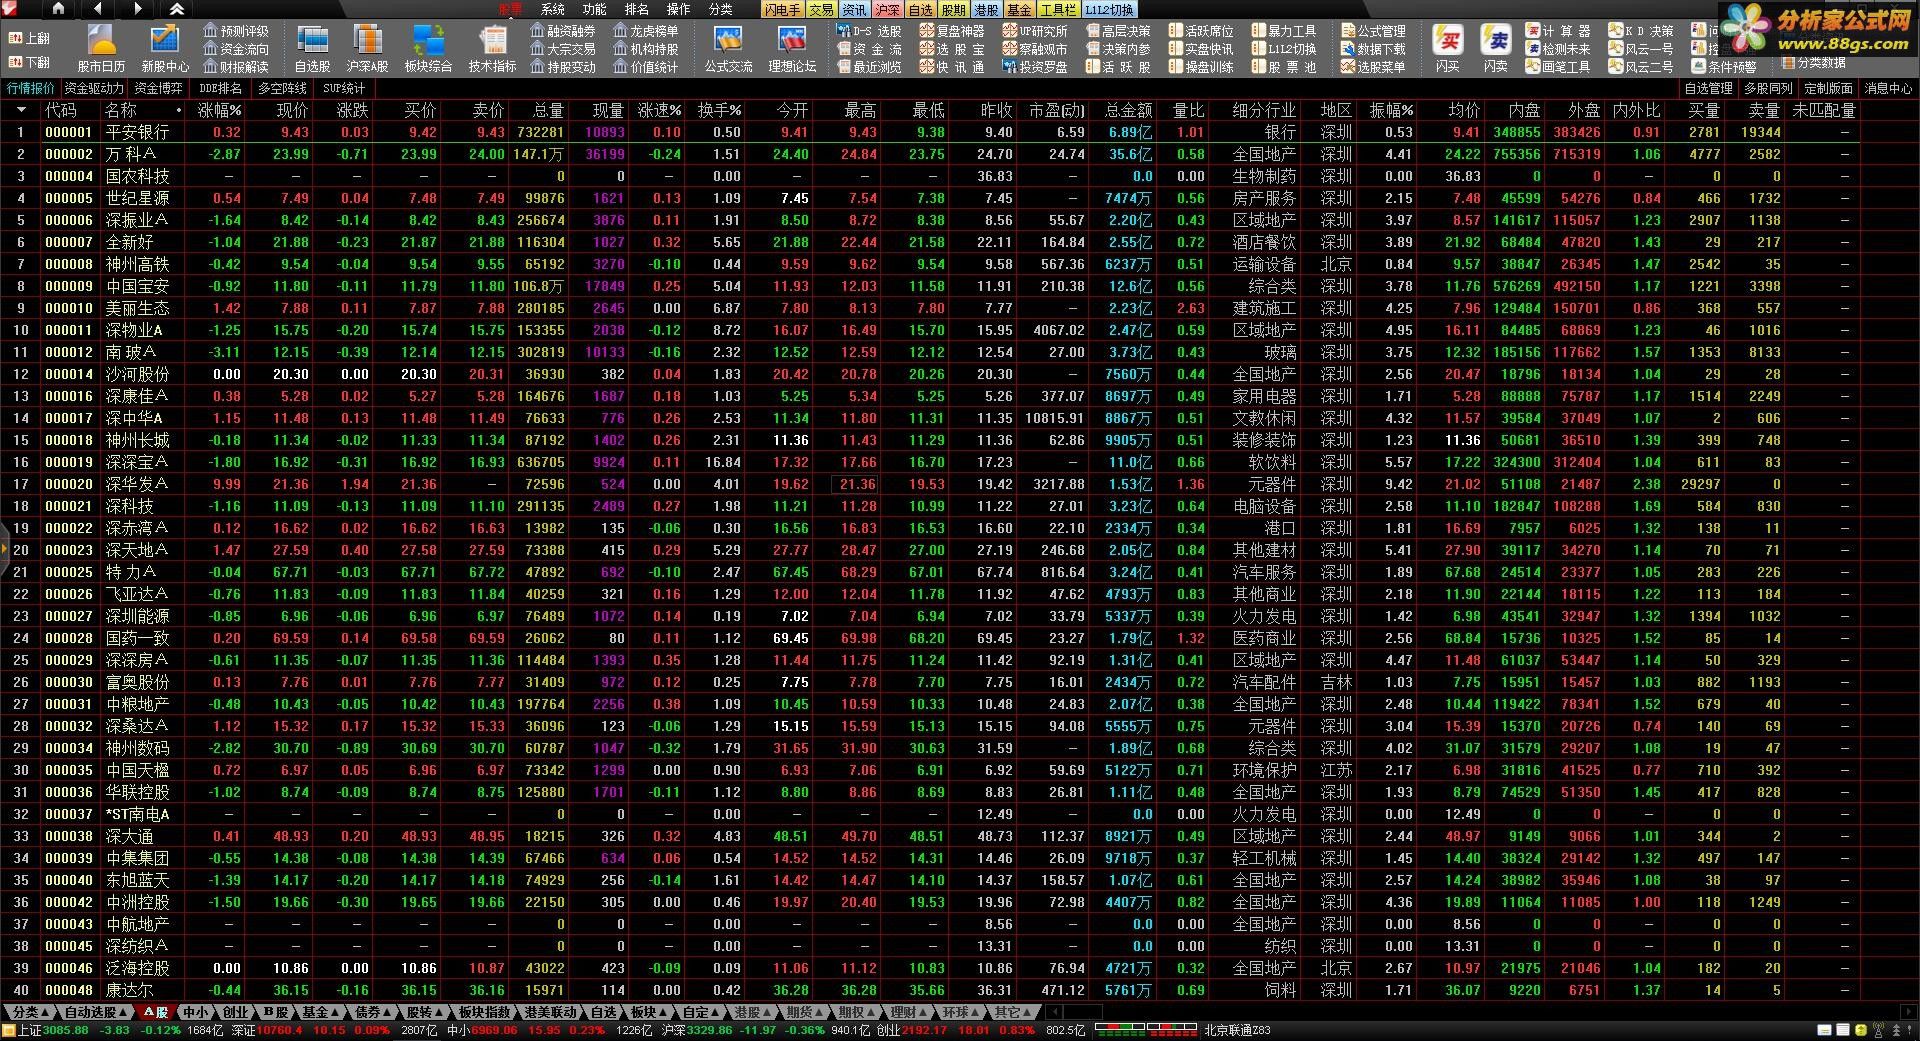Switch to the 多空阵线 tab
1920x1041 pixels.
tap(283, 88)
